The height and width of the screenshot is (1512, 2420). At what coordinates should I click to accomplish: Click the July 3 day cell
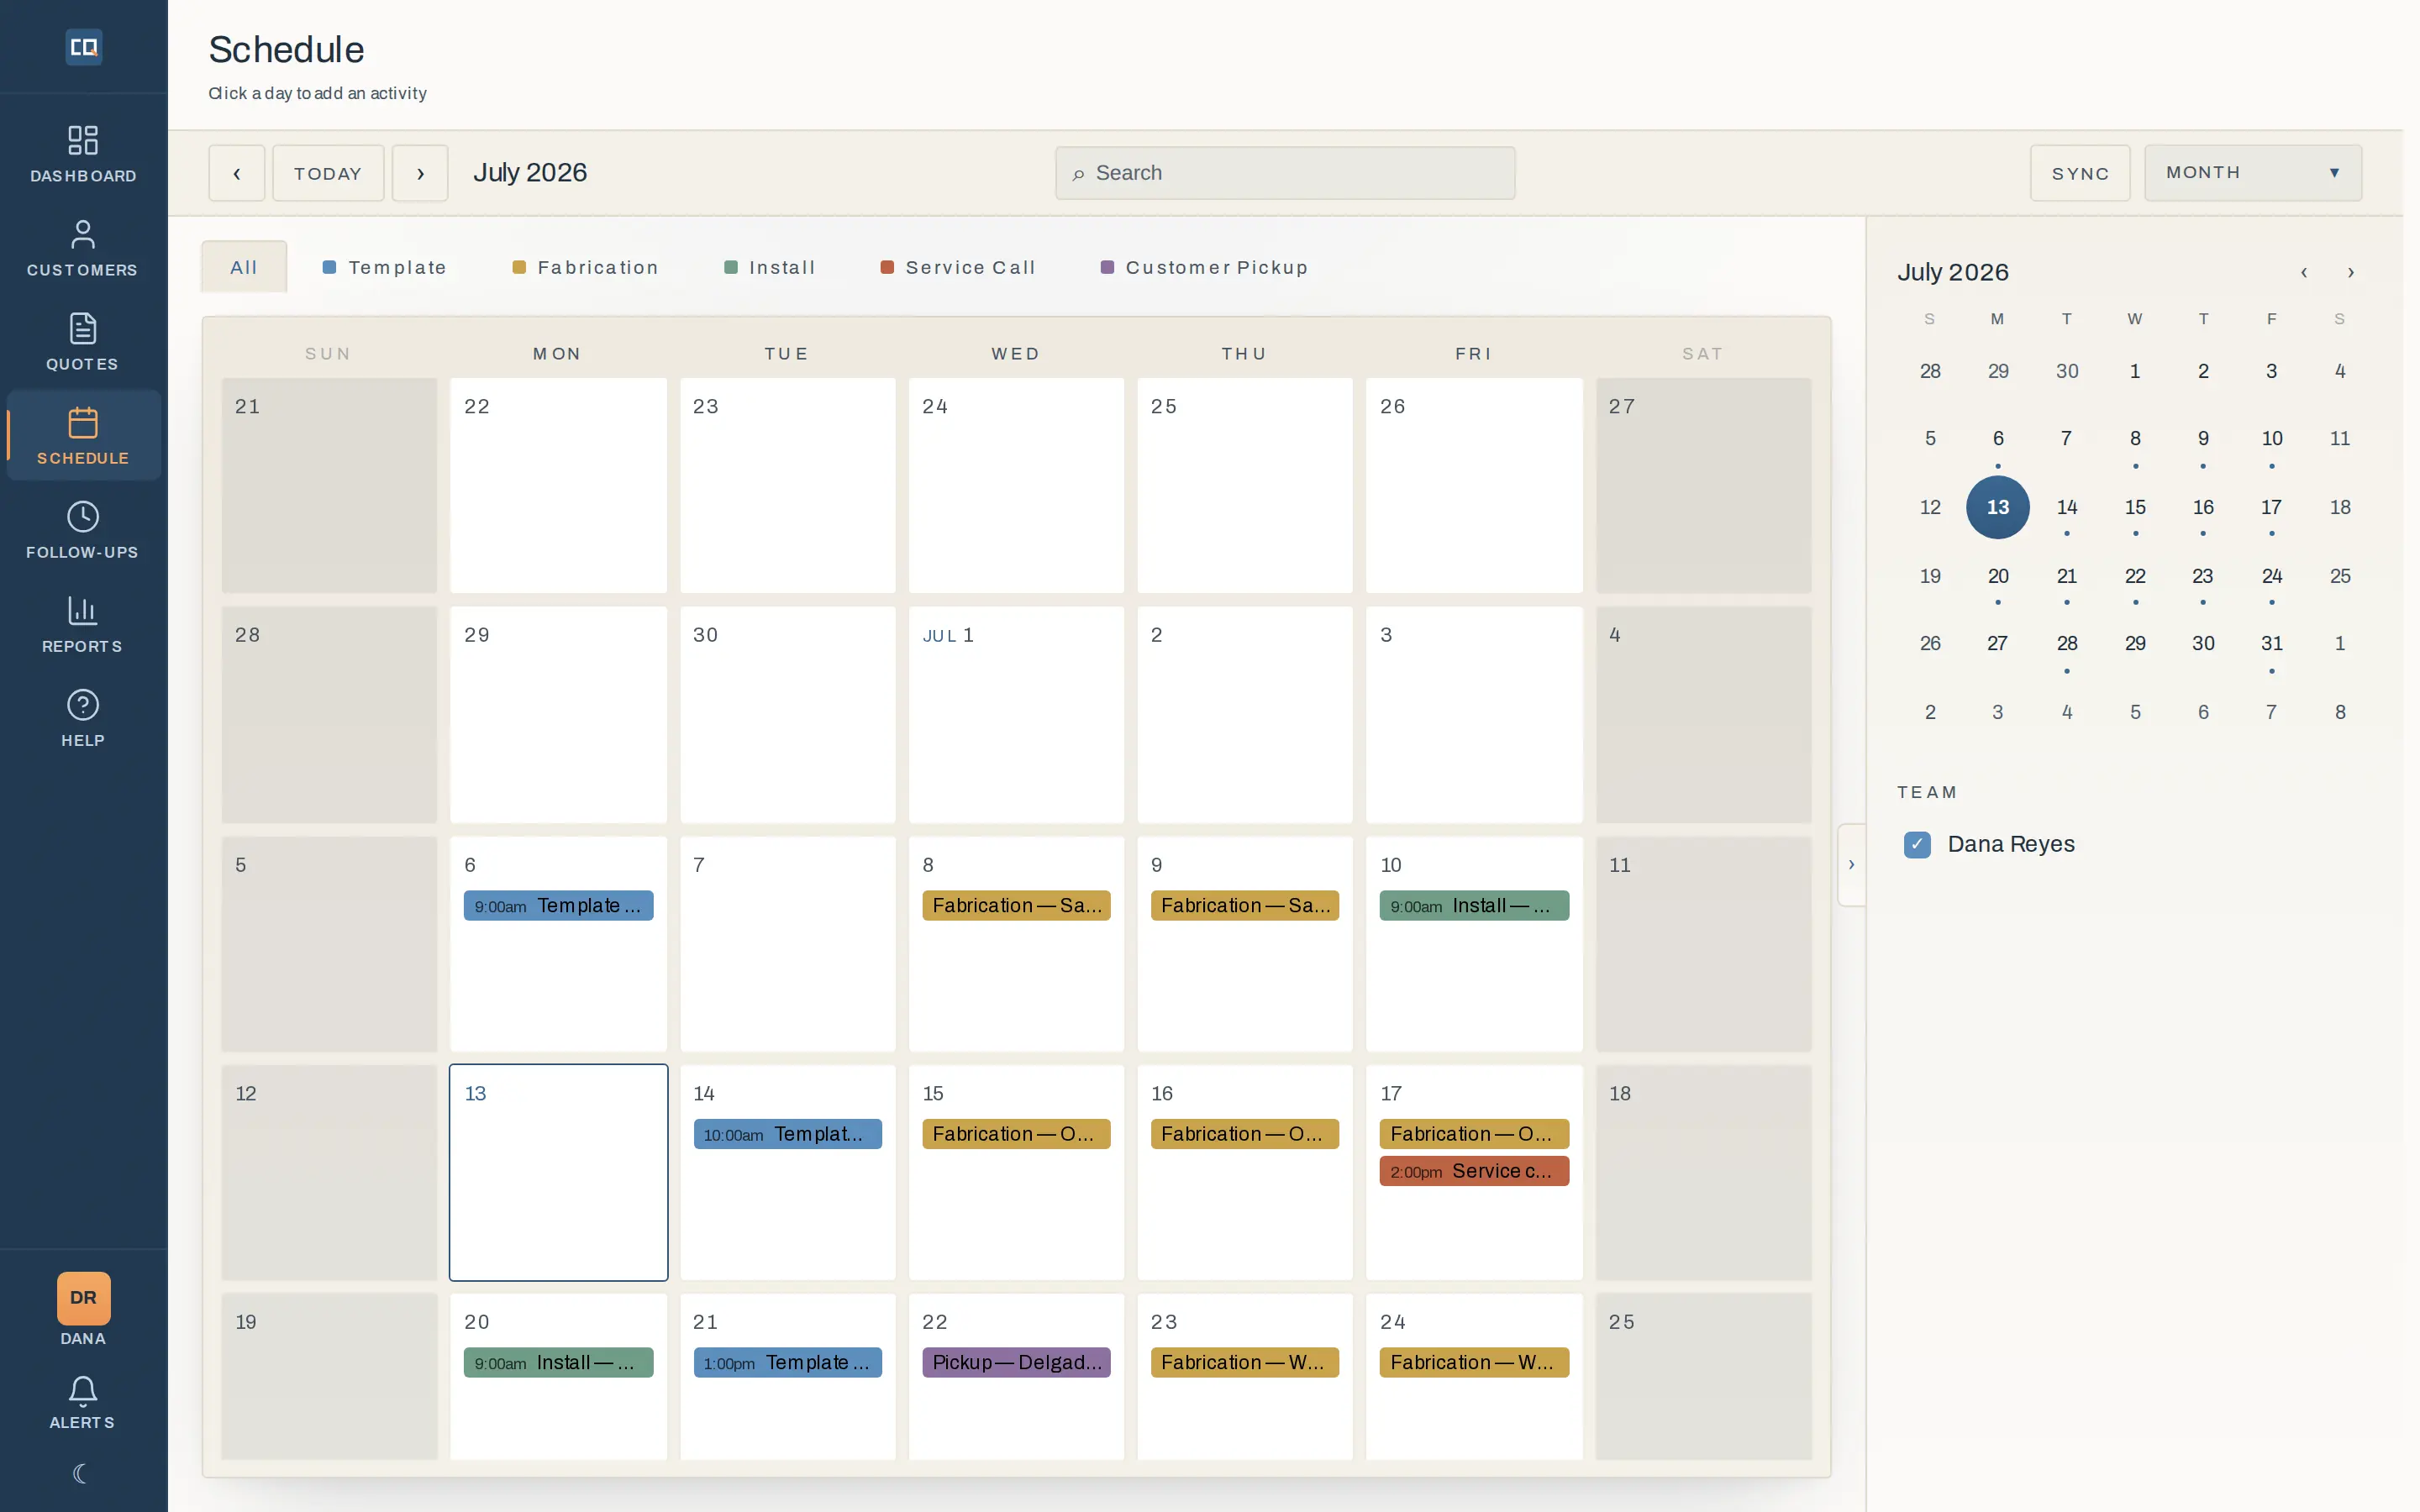tap(1474, 715)
